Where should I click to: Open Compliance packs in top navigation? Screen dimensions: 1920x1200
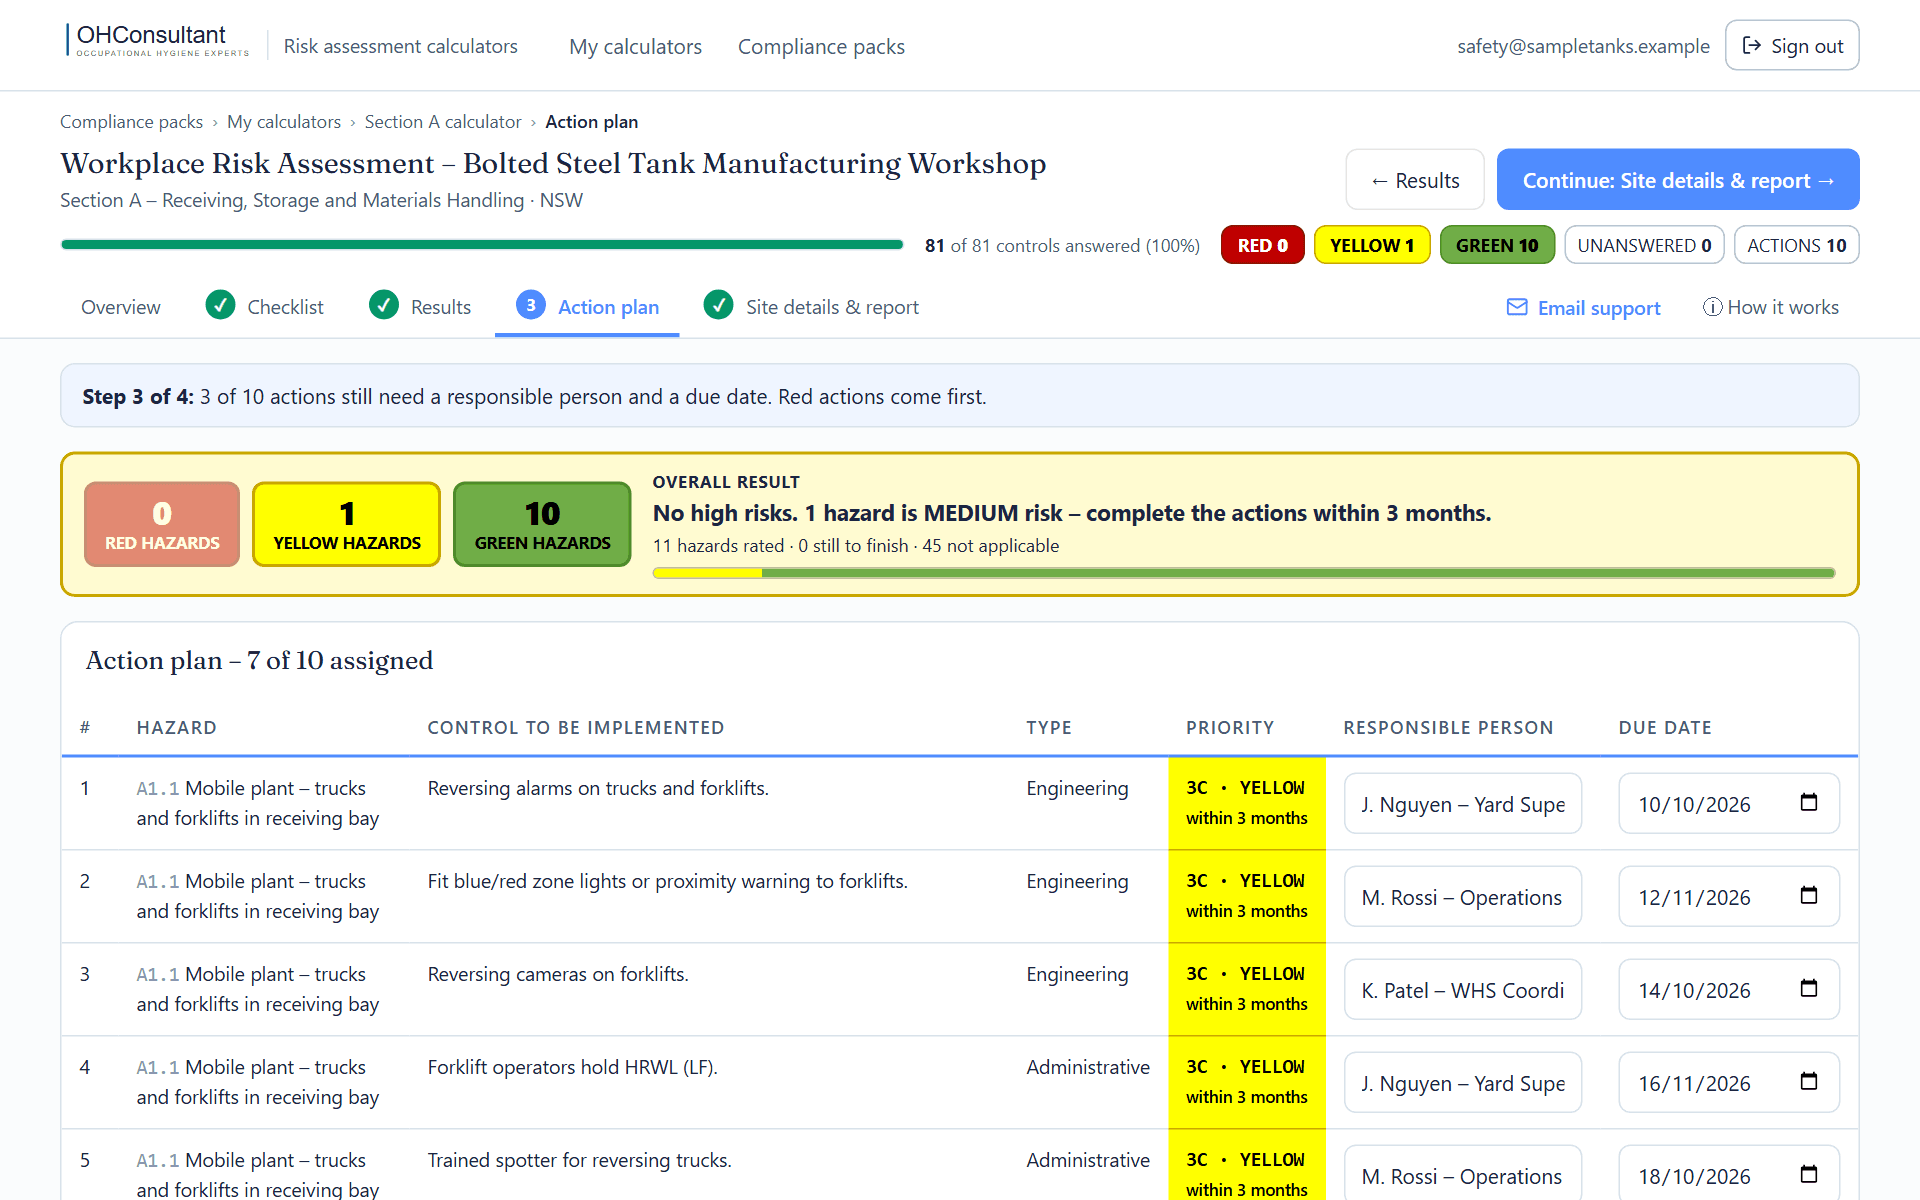point(821,47)
